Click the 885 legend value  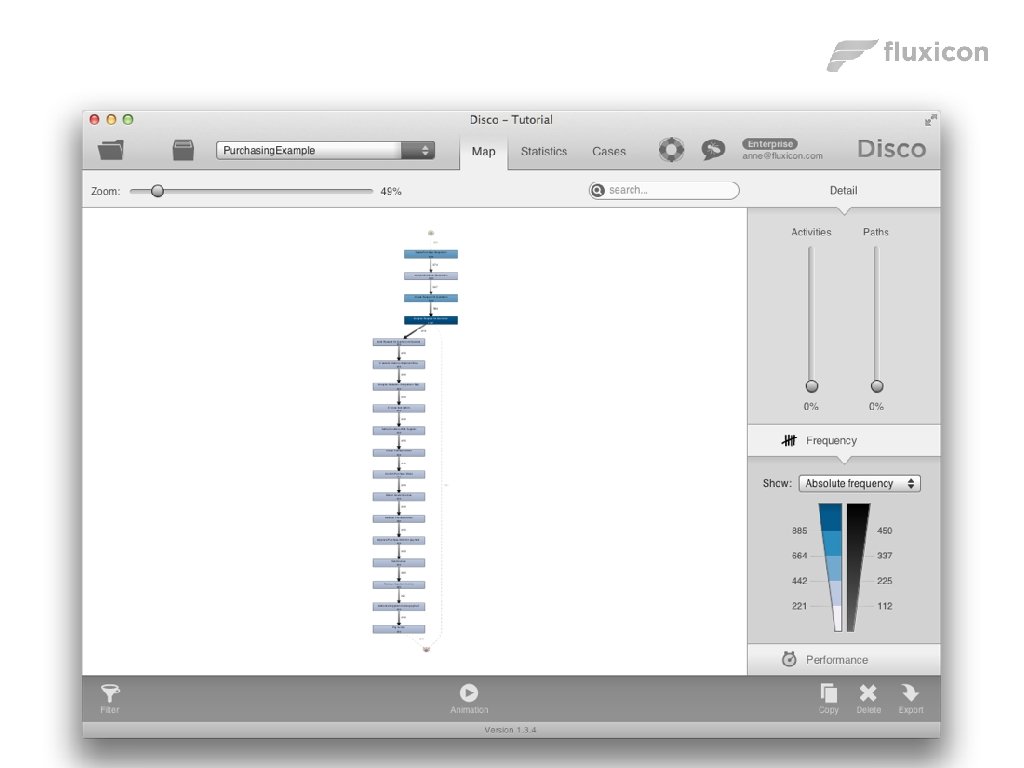799,530
